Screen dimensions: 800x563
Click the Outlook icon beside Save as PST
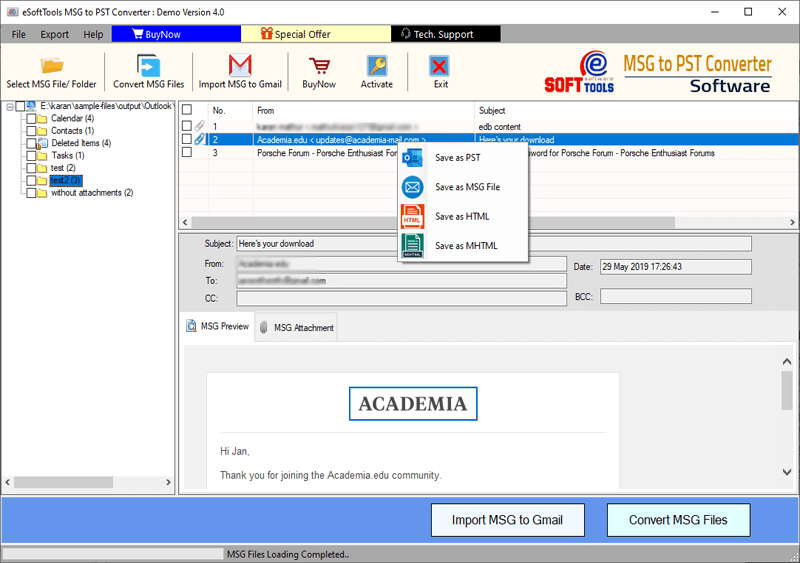point(412,158)
